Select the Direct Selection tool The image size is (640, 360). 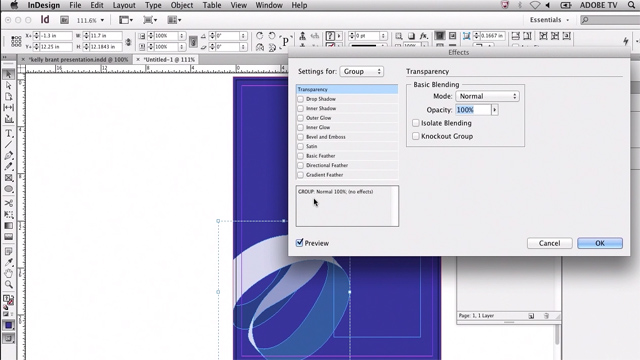[x=9, y=85]
